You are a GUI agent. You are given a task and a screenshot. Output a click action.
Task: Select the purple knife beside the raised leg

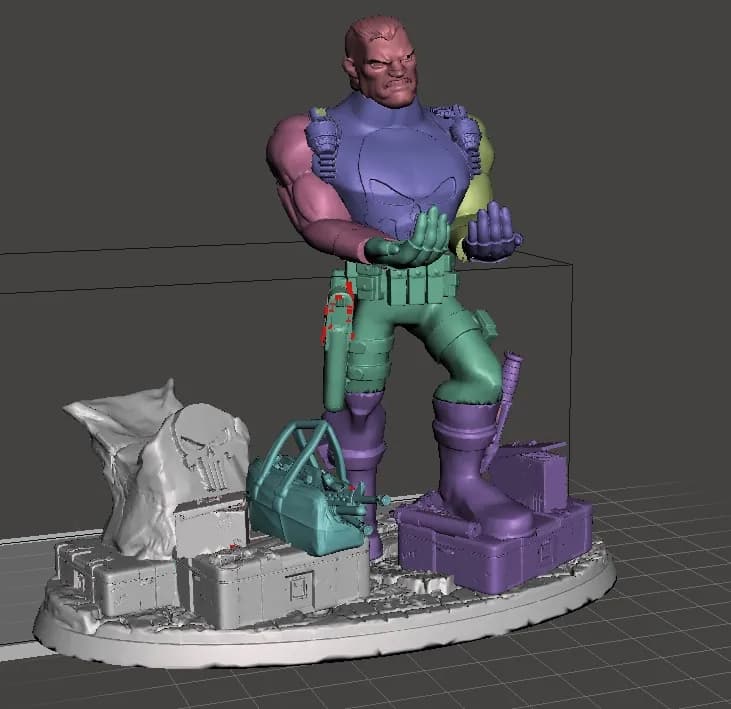(x=502, y=410)
